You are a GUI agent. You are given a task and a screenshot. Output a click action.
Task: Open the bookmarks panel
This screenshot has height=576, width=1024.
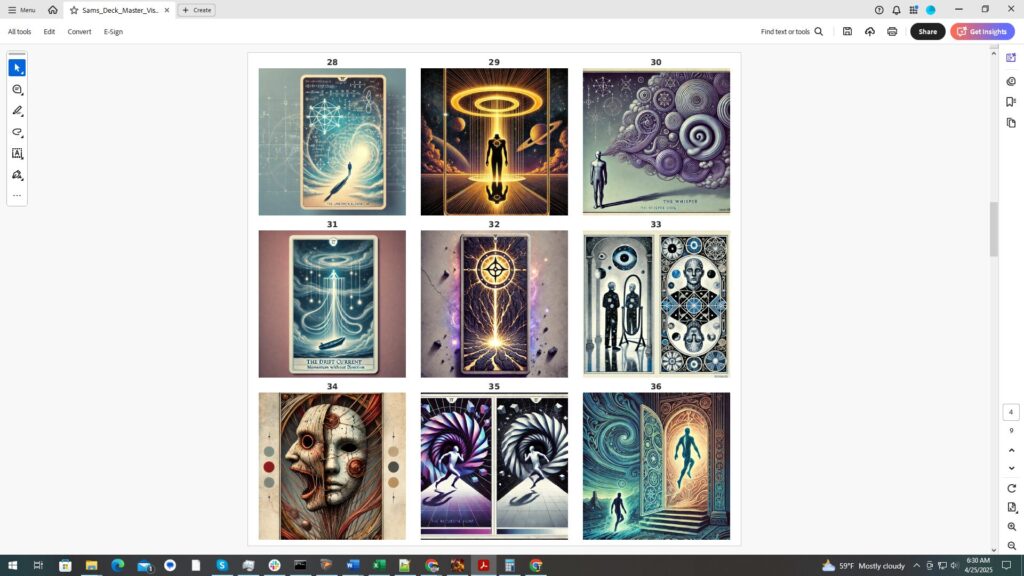pyautogui.click(x=1011, y=102)
